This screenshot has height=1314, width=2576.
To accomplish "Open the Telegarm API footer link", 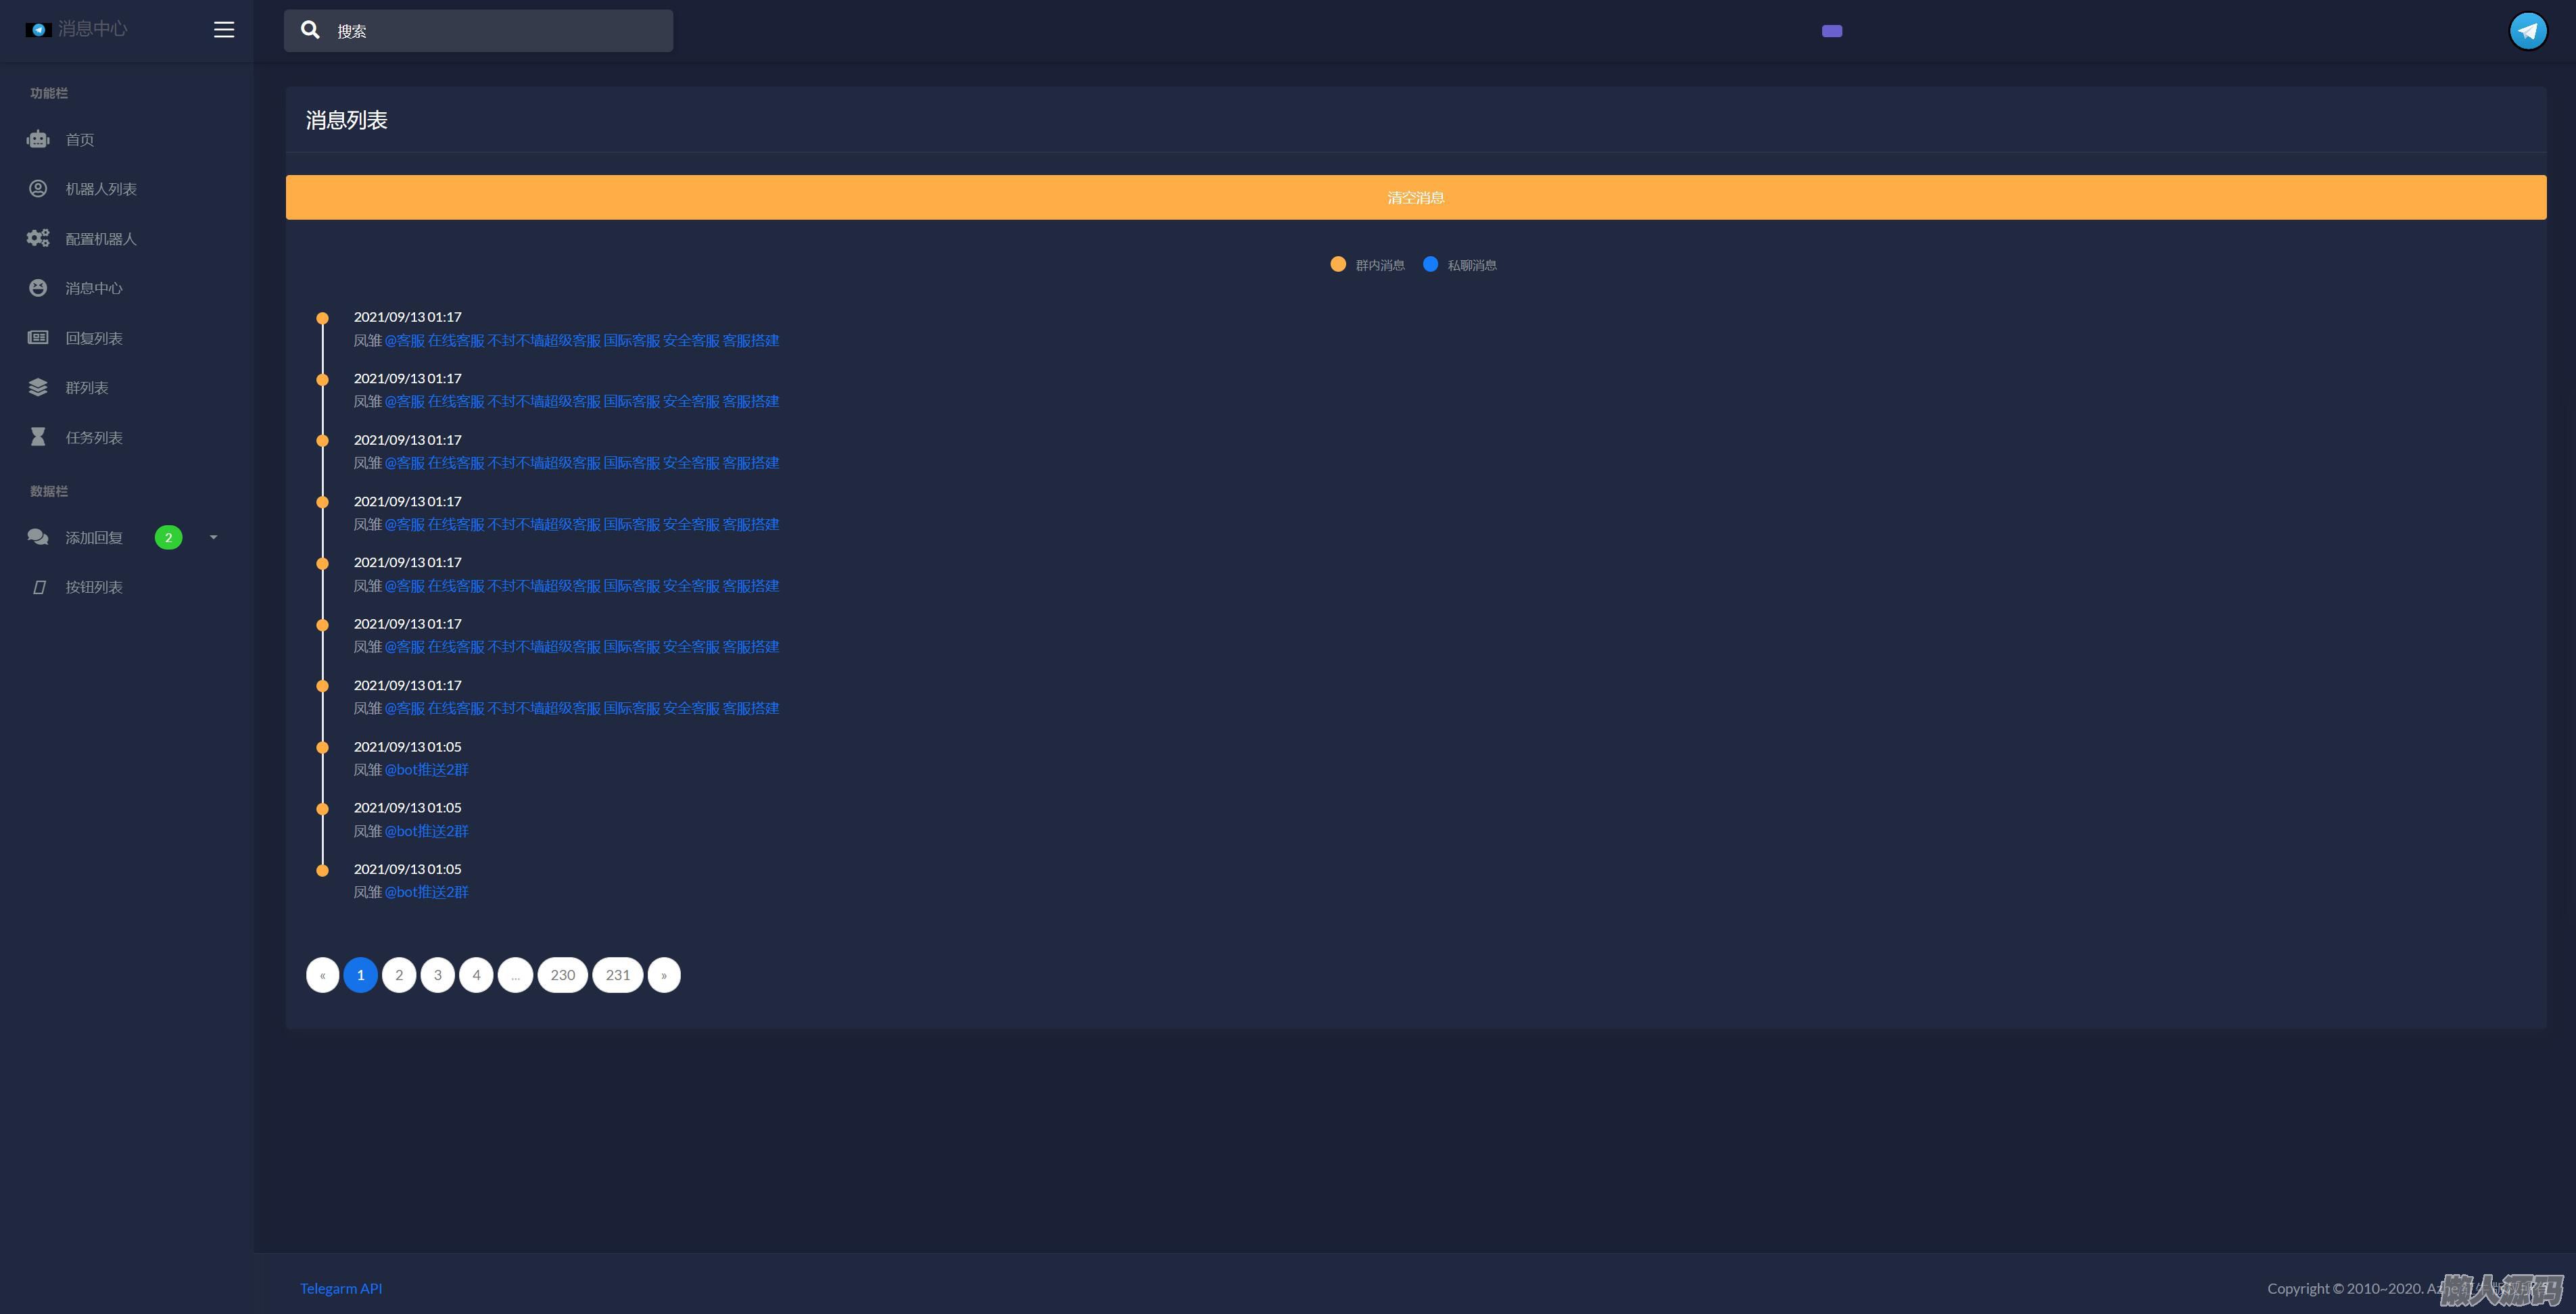I will tap(341, 1288).
